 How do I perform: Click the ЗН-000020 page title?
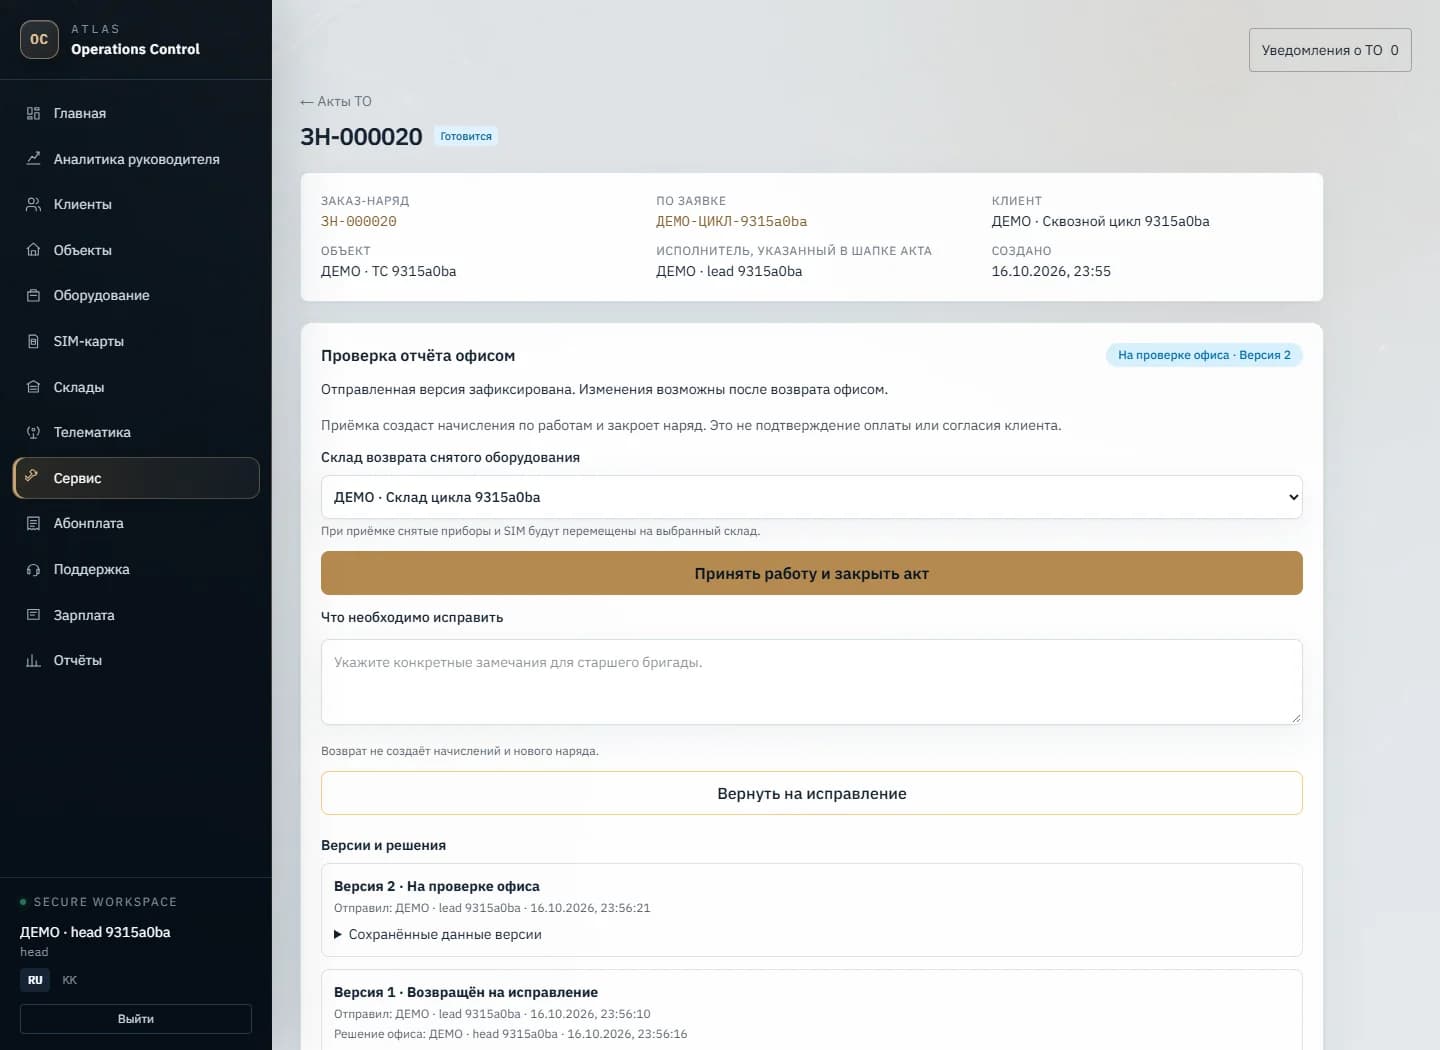pyautogui.click(x=362, y=136)
